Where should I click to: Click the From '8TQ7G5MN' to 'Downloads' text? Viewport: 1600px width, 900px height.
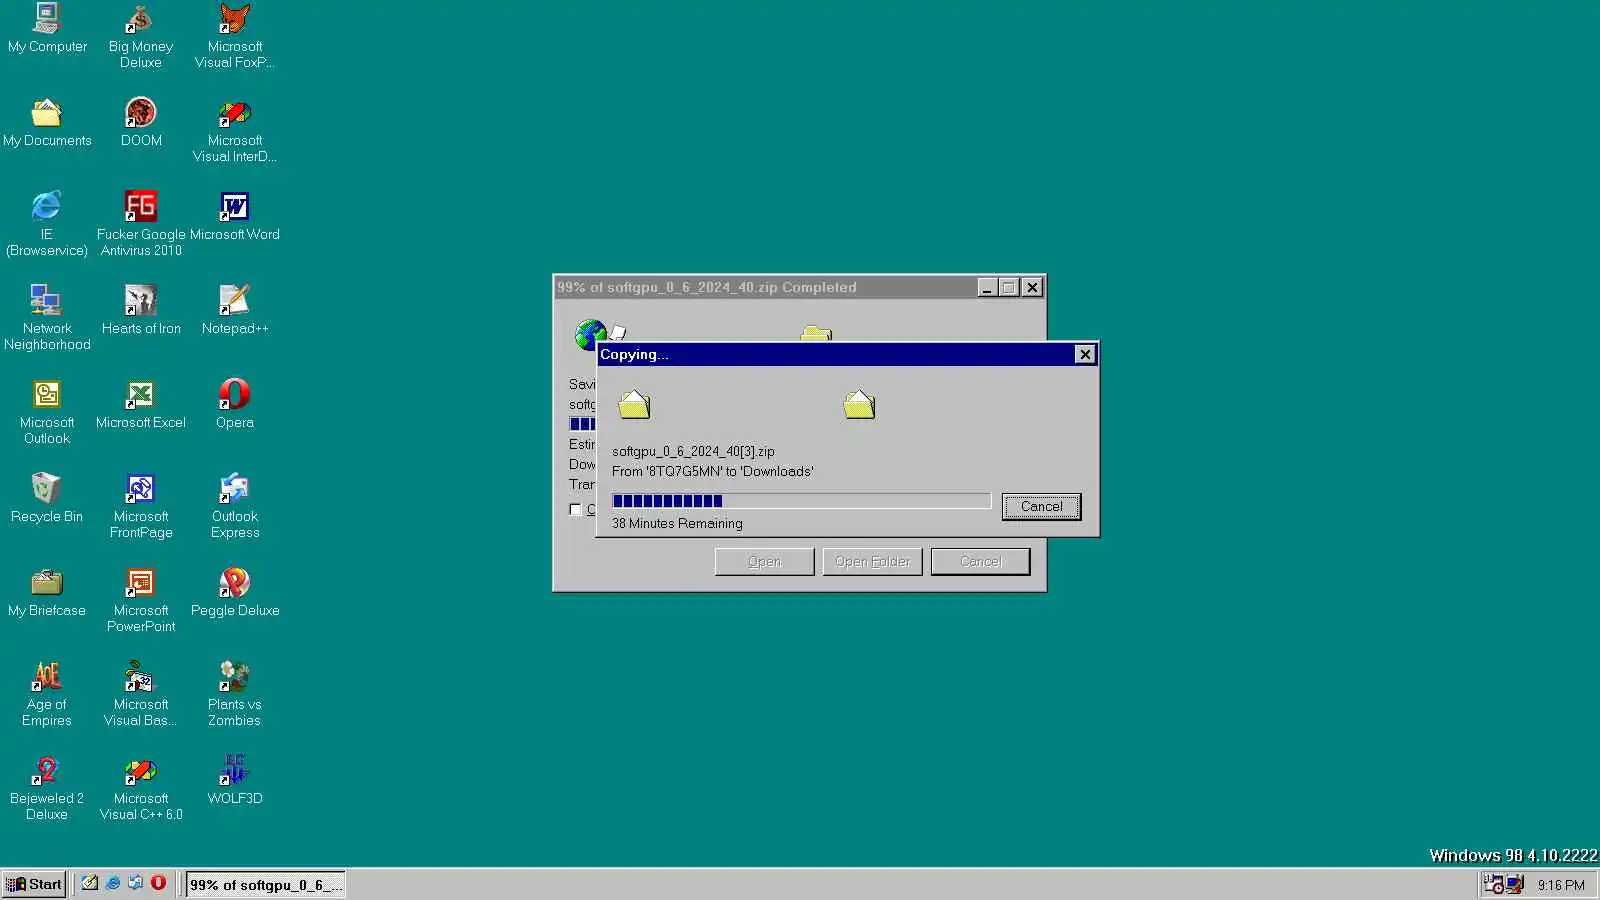coord(713,471)
